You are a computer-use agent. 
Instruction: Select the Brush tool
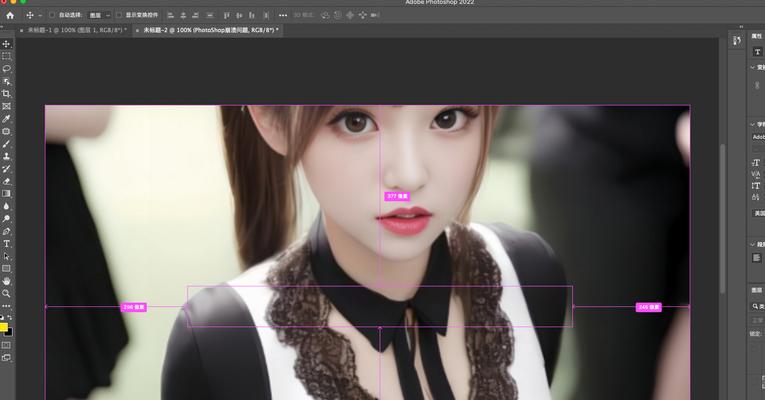click(6, 144)
